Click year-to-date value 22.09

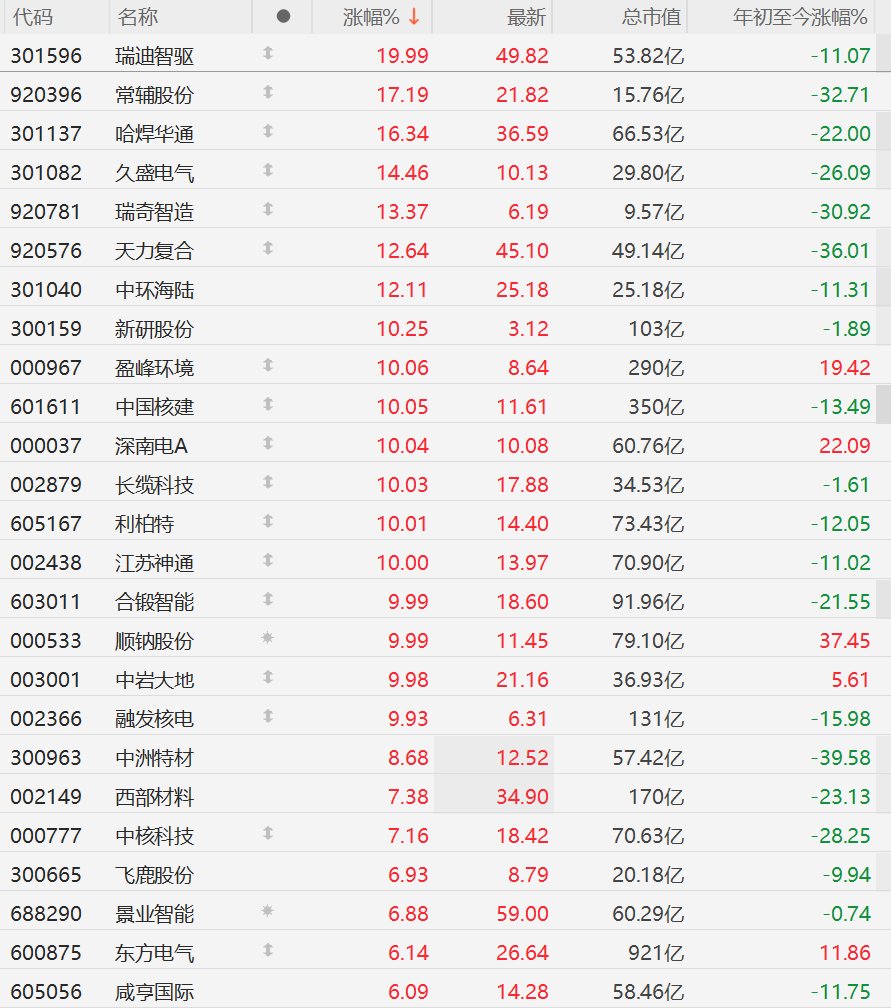point(845,446)
